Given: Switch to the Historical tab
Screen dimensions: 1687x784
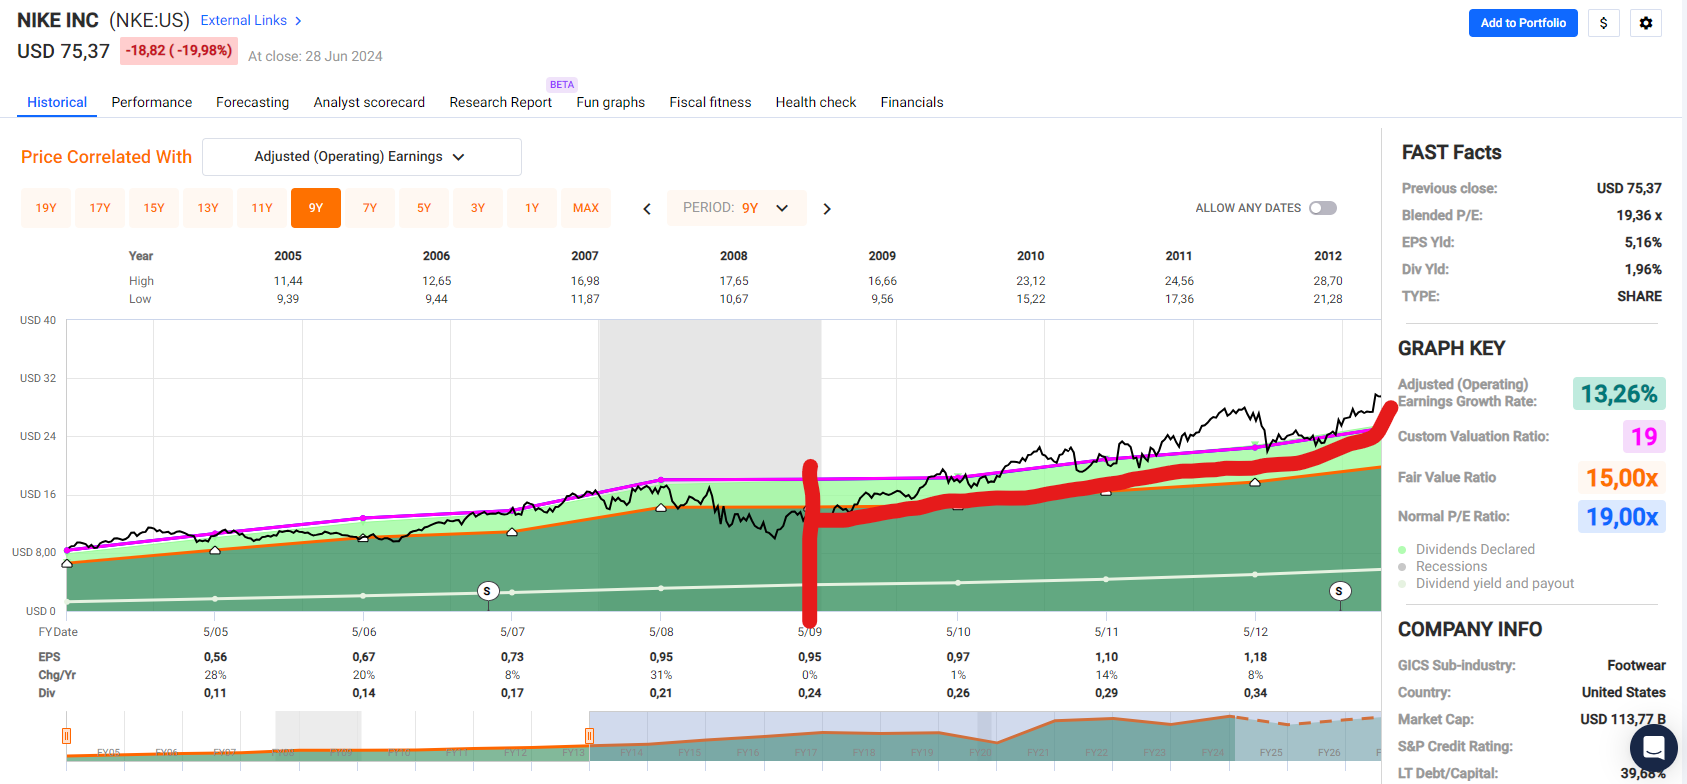Looking at the screenshot, I should click(57, 102).
